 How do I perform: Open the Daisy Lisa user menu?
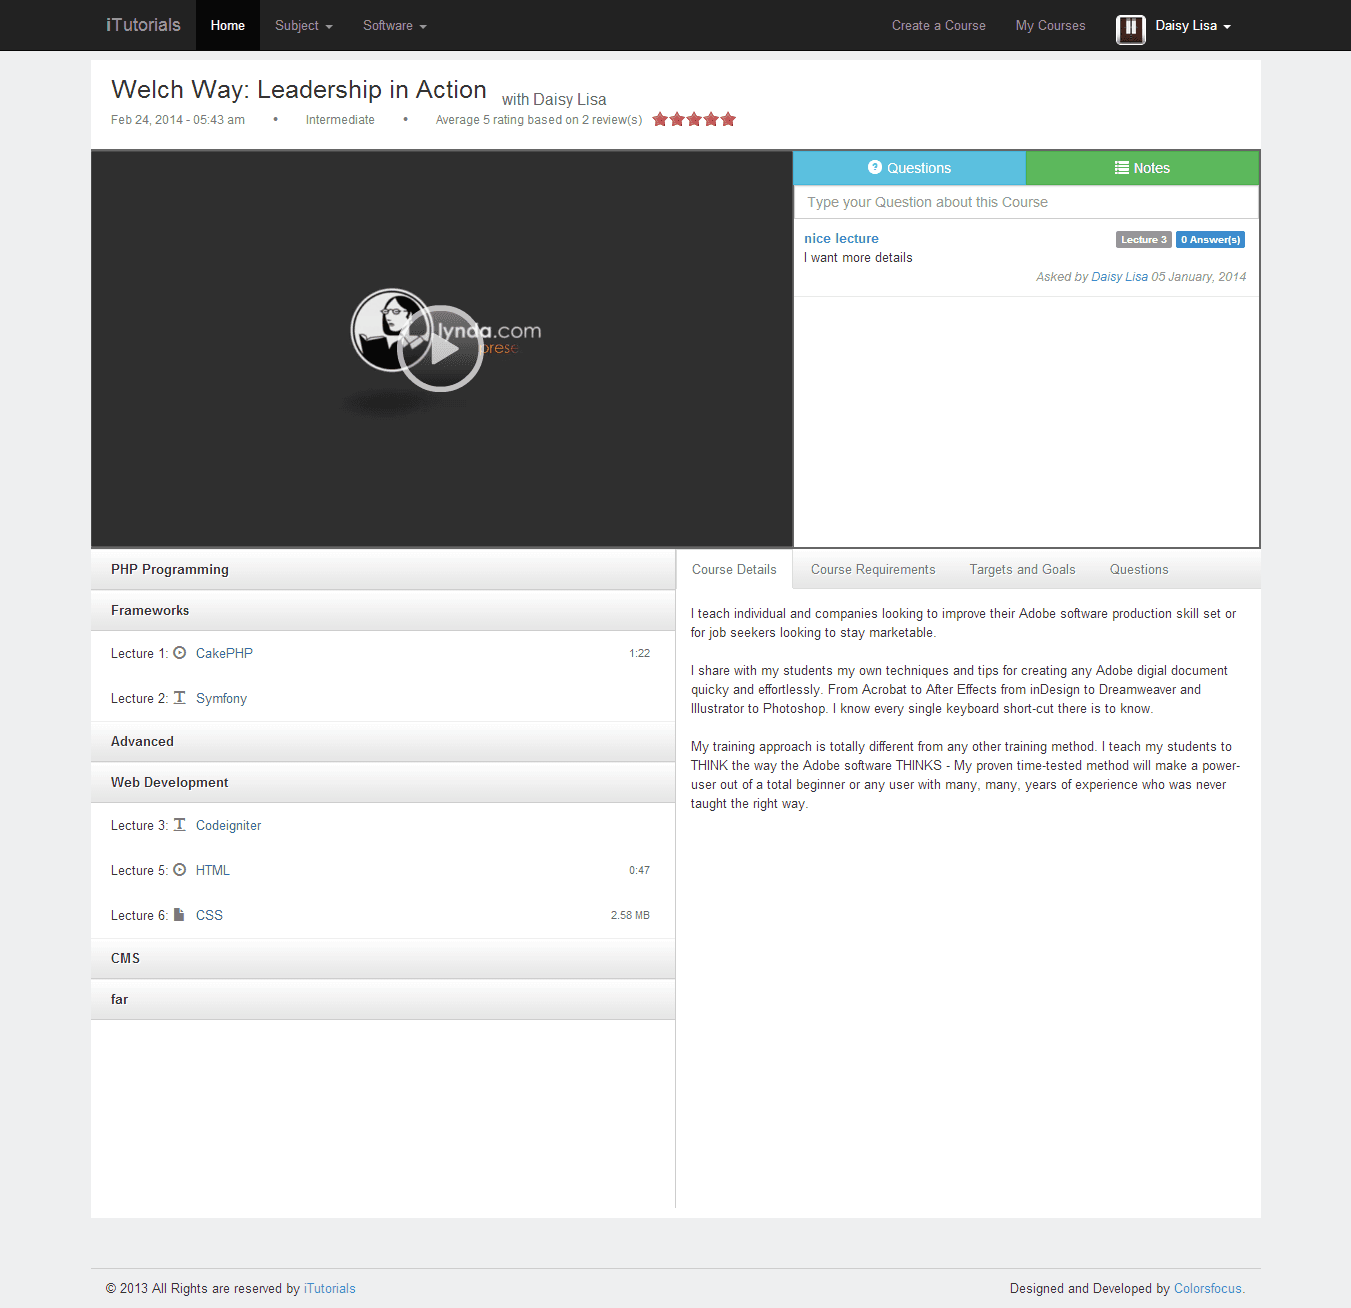[1193, 26]
